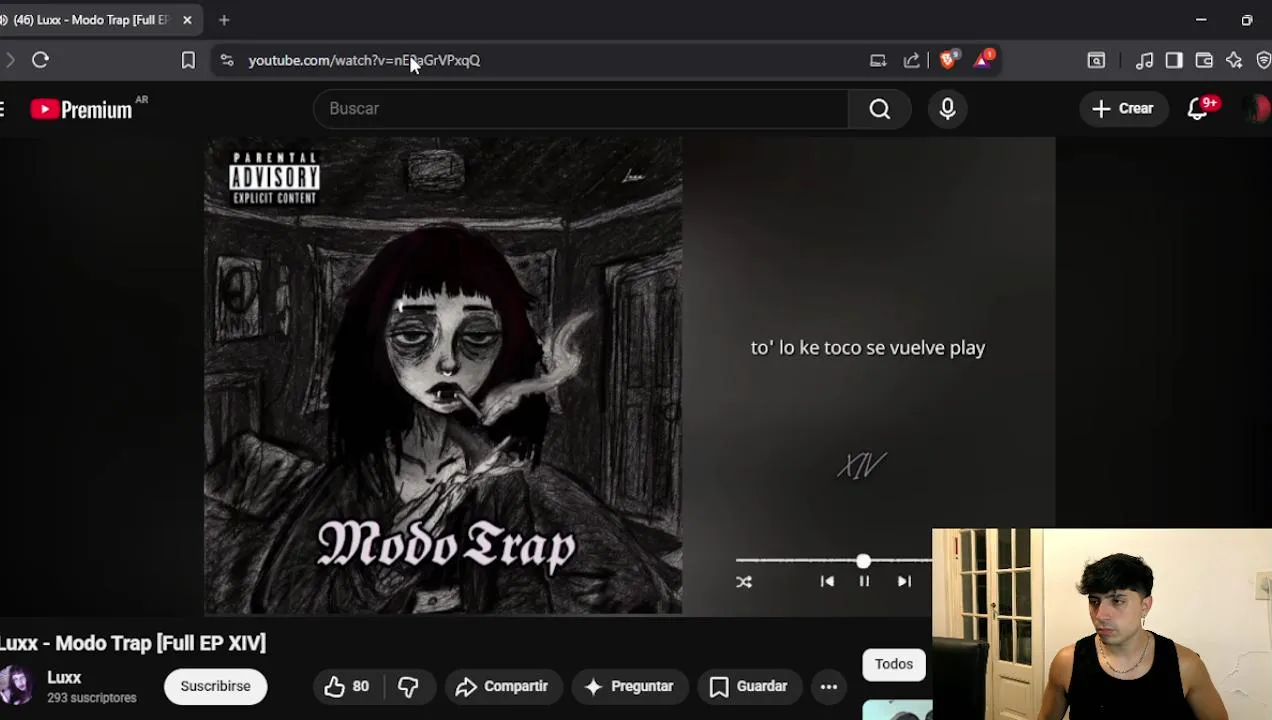The height and width of the screenshot is (720, 1272).
Task: Click the Compartir share button
Action: 502,686
